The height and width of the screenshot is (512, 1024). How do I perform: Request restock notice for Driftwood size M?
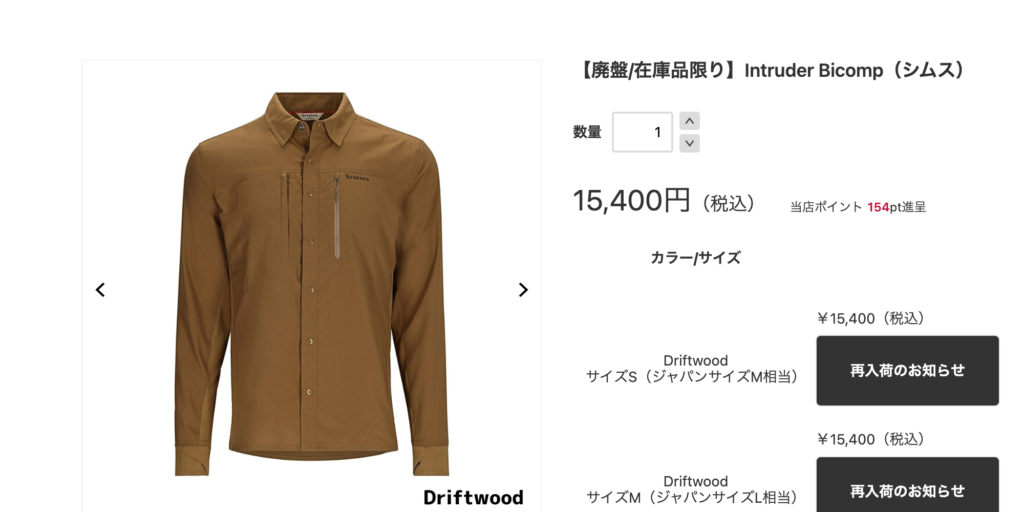click(x=907, y=485)
